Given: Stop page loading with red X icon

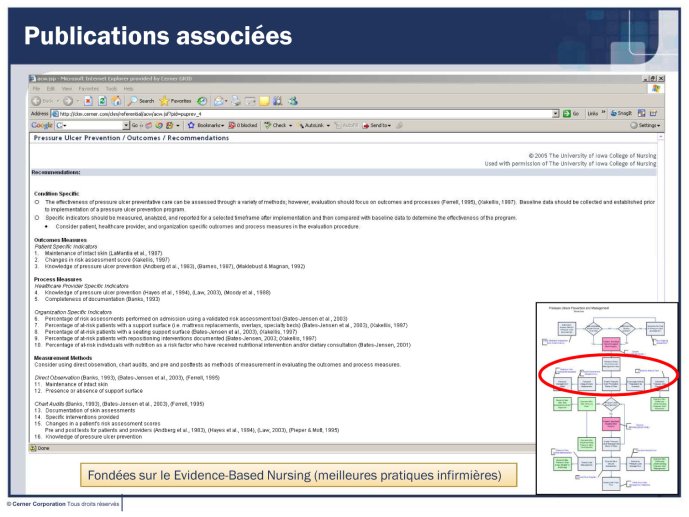Looking at the screenshot, I should pos(88,101).
